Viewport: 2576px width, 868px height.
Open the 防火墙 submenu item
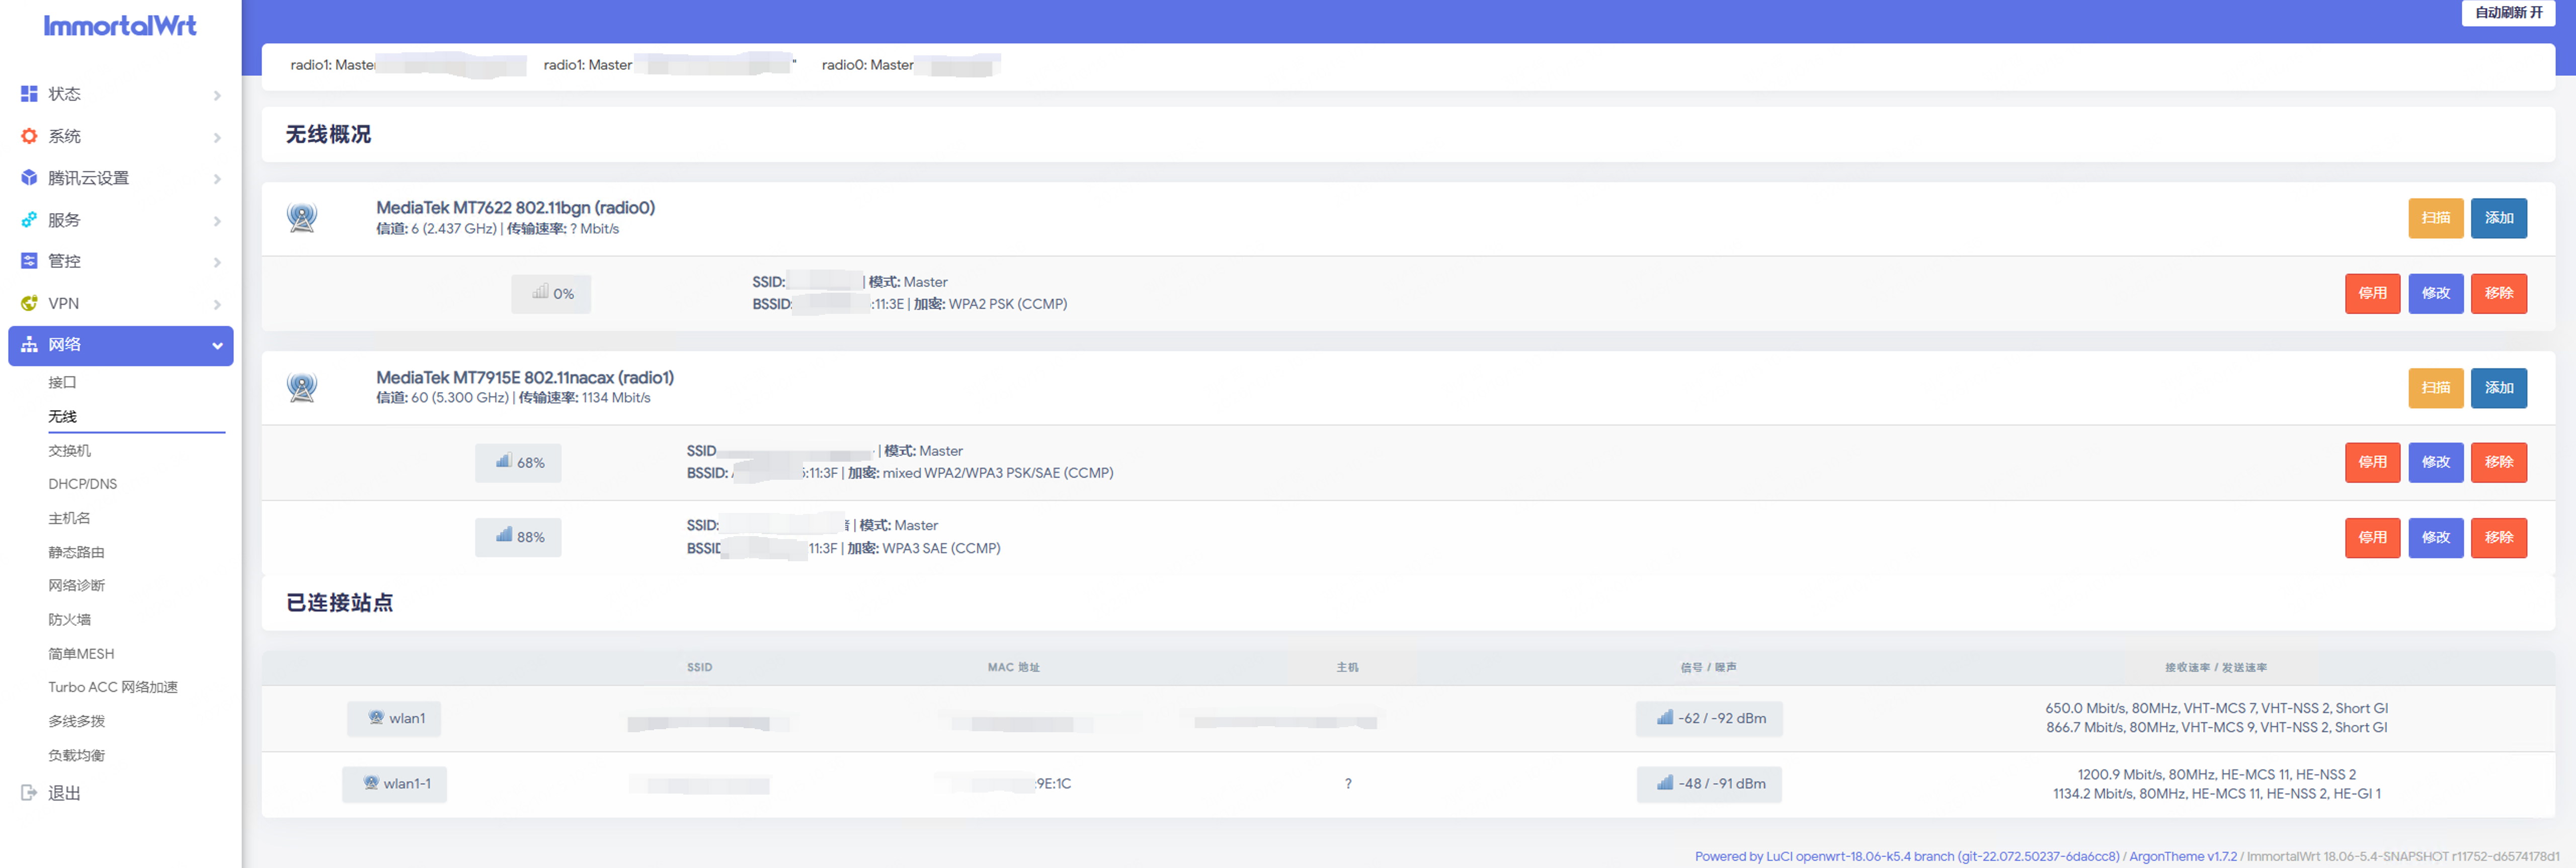[x=69, y=620]
